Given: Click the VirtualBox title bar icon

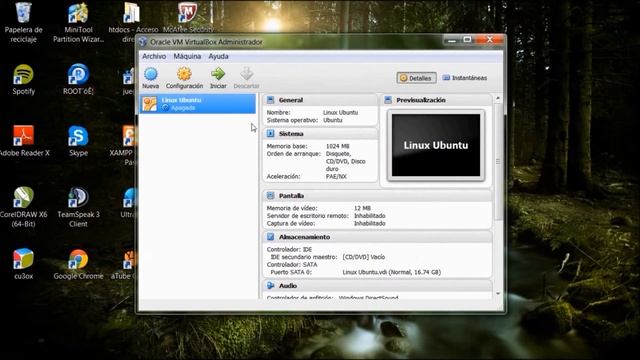Looking at the screenshot, I should click(143, 42).
